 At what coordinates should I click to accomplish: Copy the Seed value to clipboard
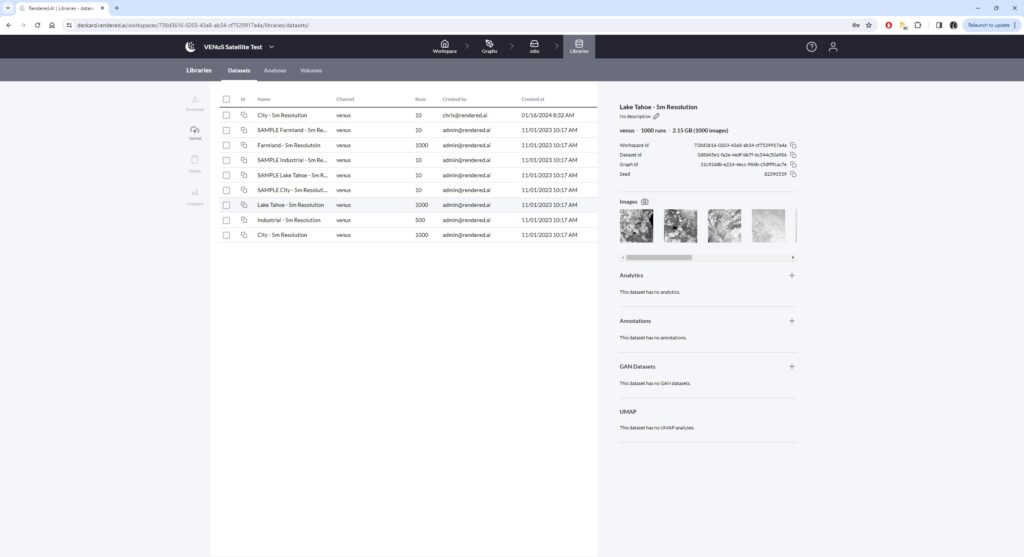pyautogui.click(x=793, y=174)
